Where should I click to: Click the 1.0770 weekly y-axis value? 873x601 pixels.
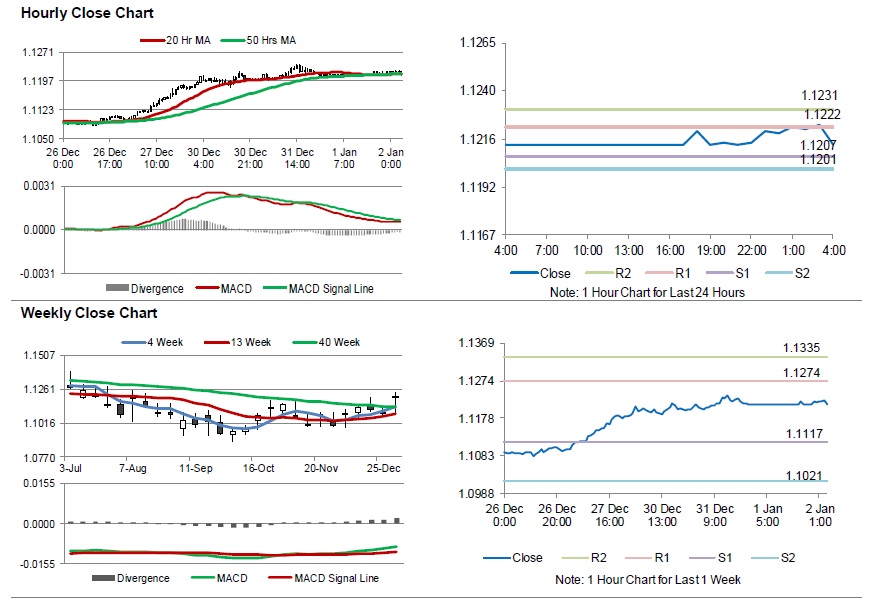click(x=40, y=458)
